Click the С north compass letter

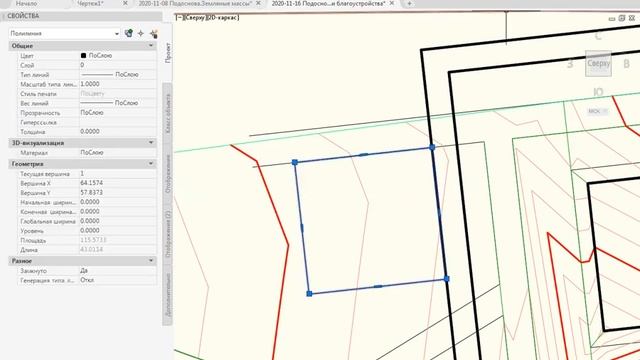tap(598, 36)
